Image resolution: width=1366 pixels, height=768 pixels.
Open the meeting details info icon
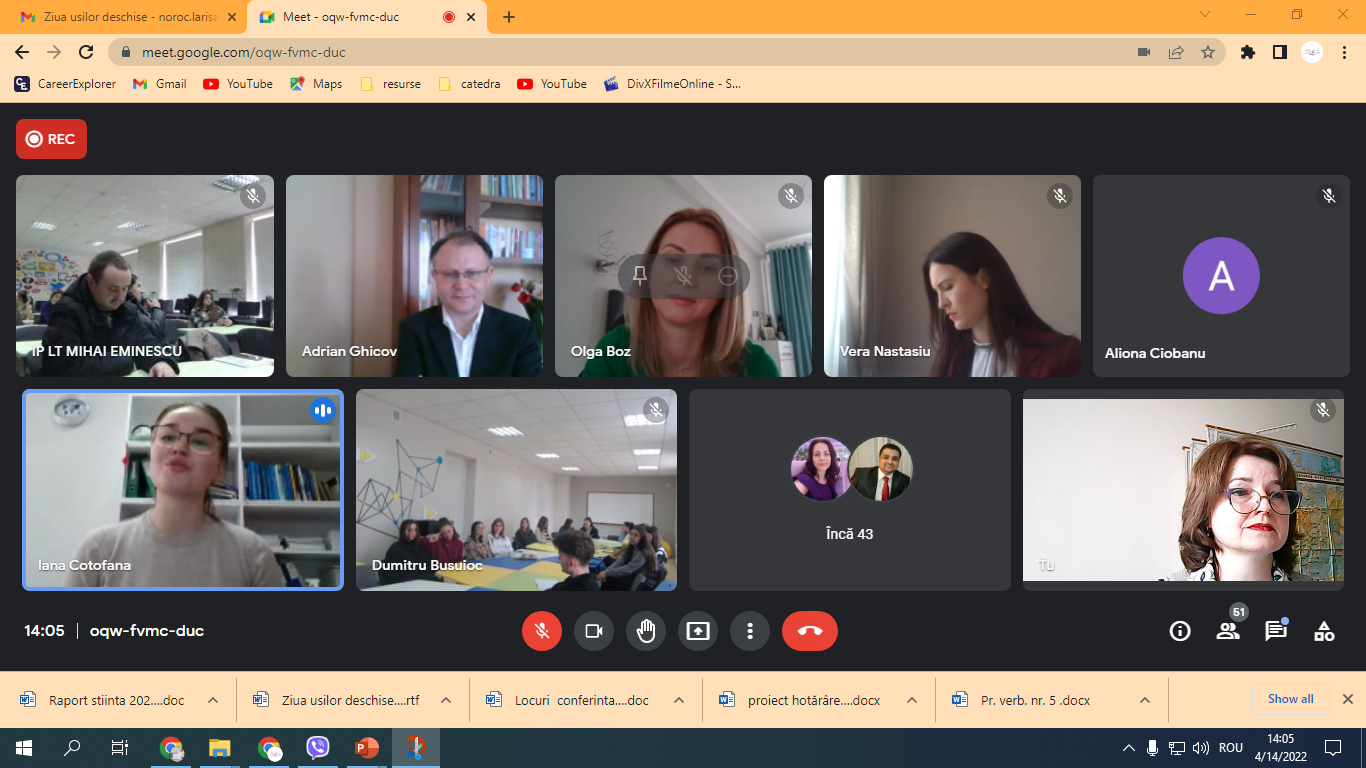pos(1180,631)
